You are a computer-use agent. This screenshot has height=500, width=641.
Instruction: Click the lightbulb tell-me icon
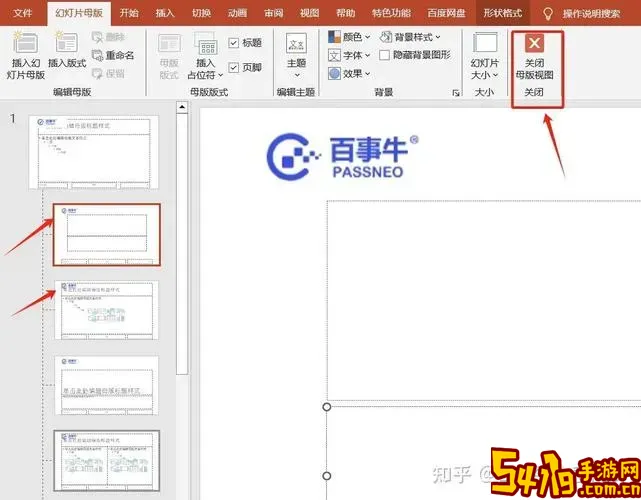coord(548,14)
